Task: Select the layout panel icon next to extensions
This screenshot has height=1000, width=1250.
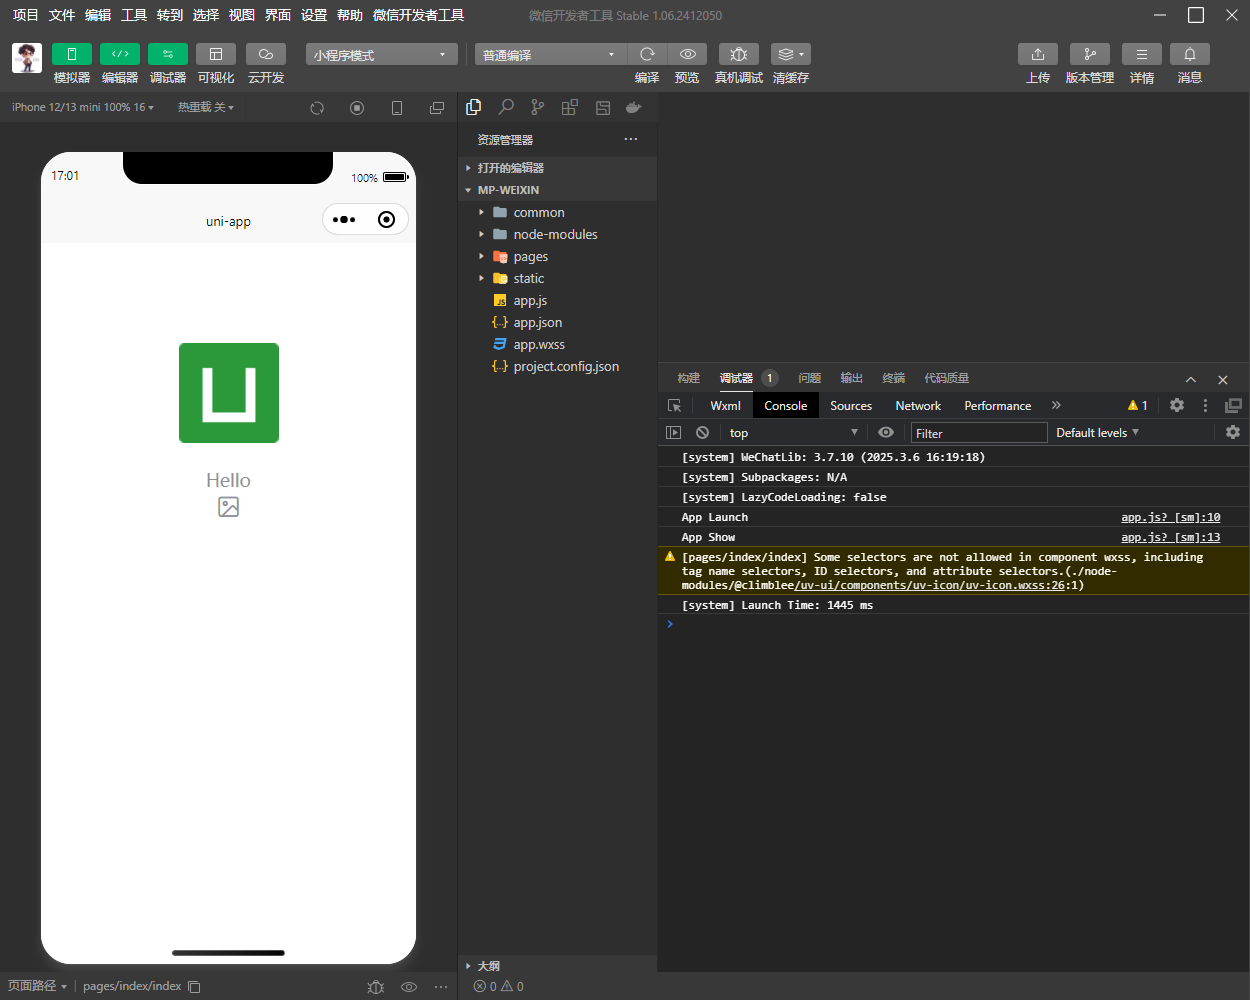Action: tap(602, 107)
